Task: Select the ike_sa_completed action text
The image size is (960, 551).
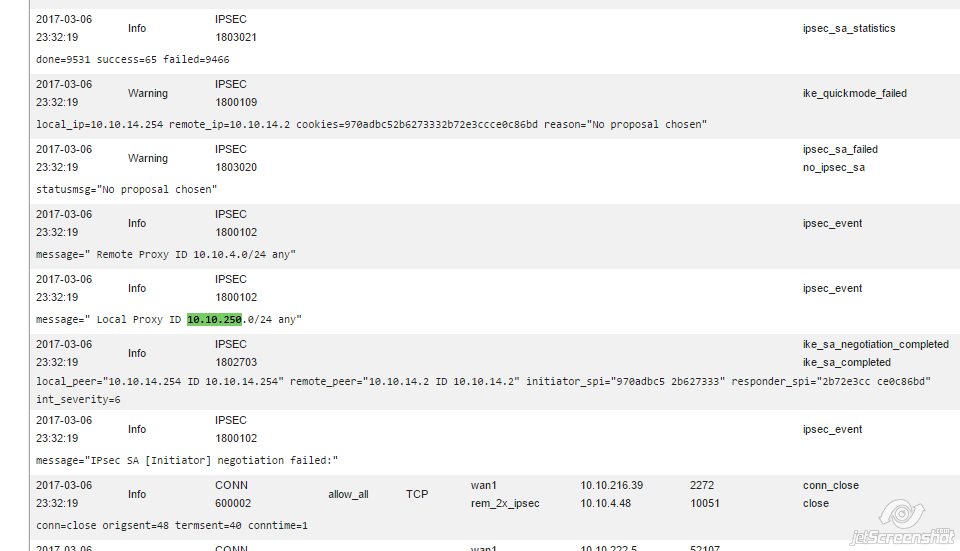Action: 846,362
